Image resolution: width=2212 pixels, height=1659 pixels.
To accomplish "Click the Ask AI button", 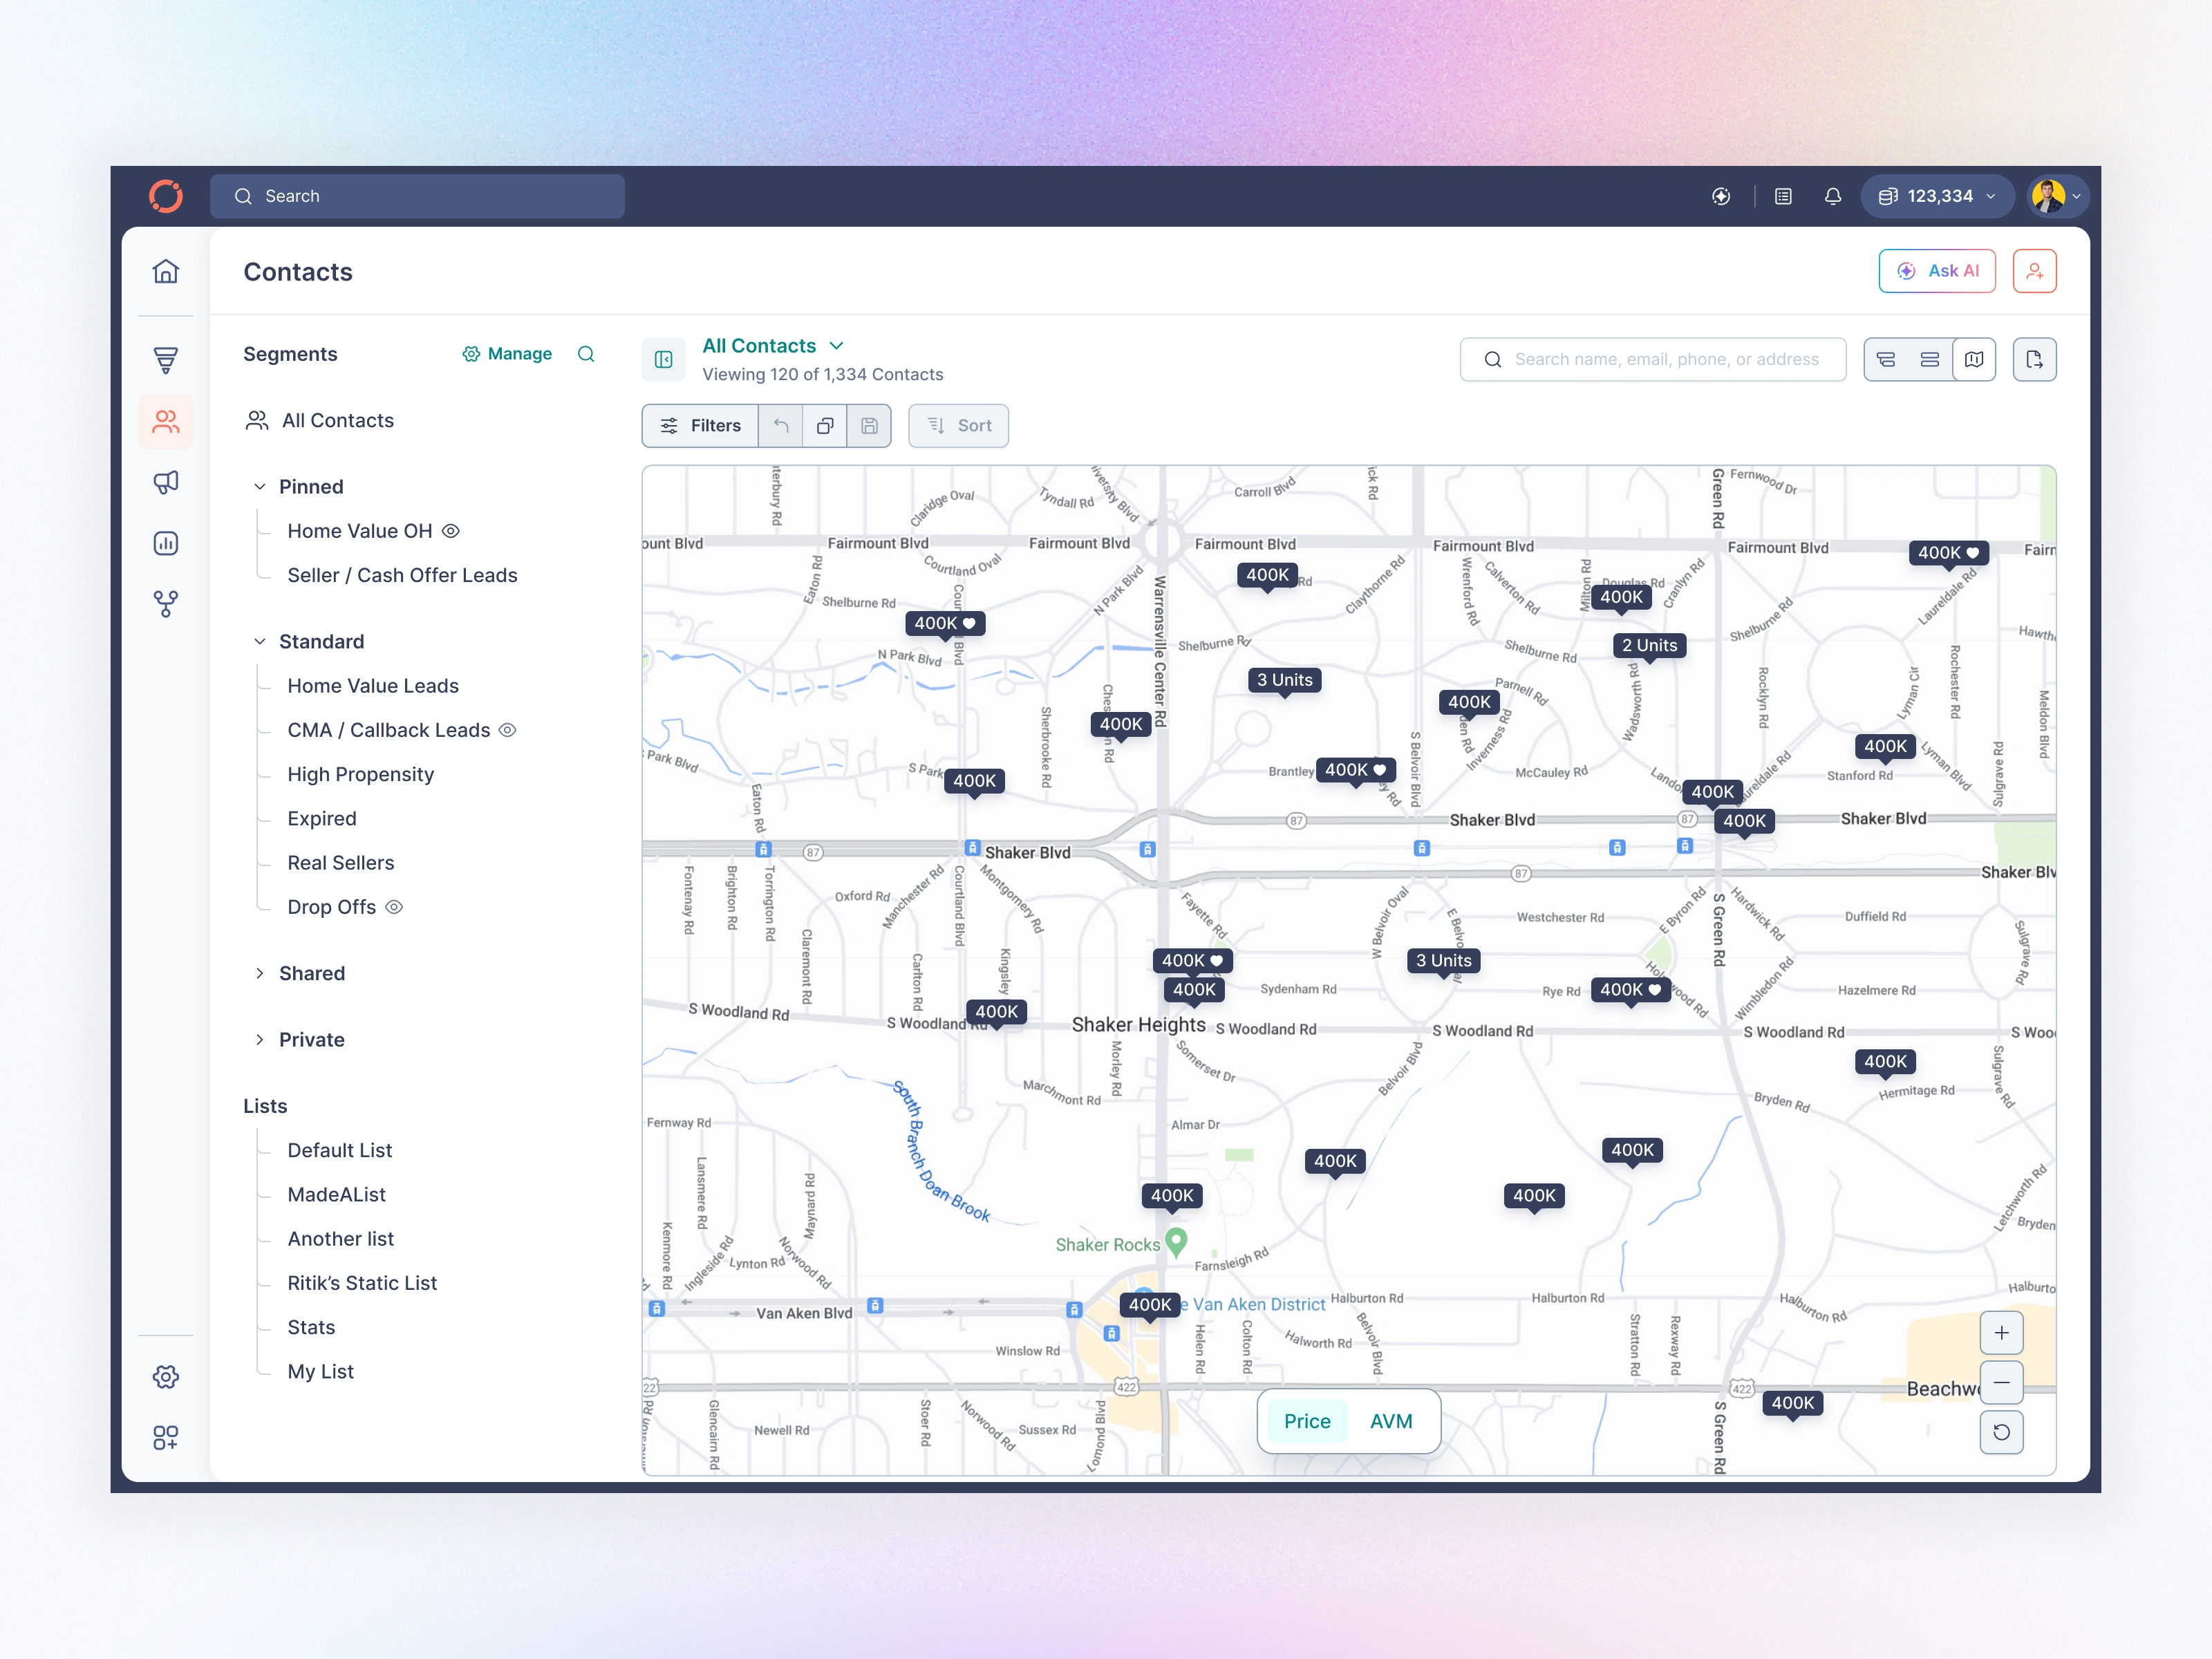I will 1937,270.
